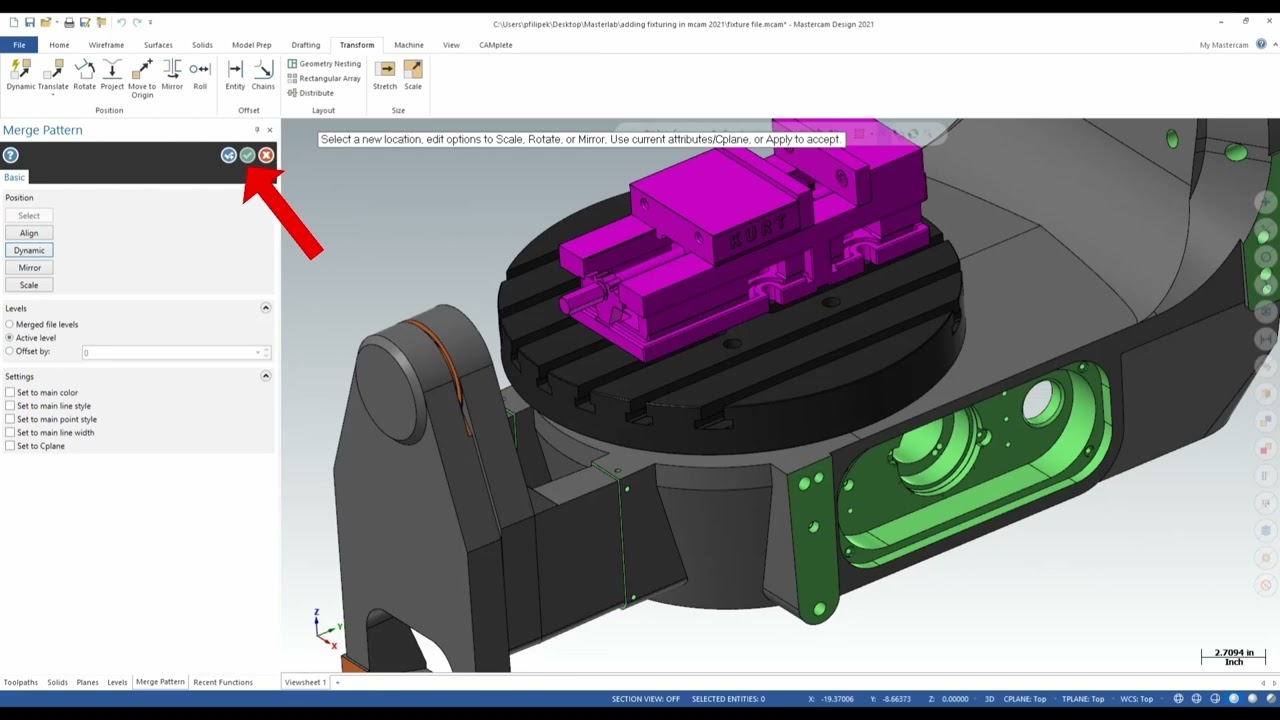Choose the Move to Origin tool
Screen dimensions: 1280x720
click(142, 78)
